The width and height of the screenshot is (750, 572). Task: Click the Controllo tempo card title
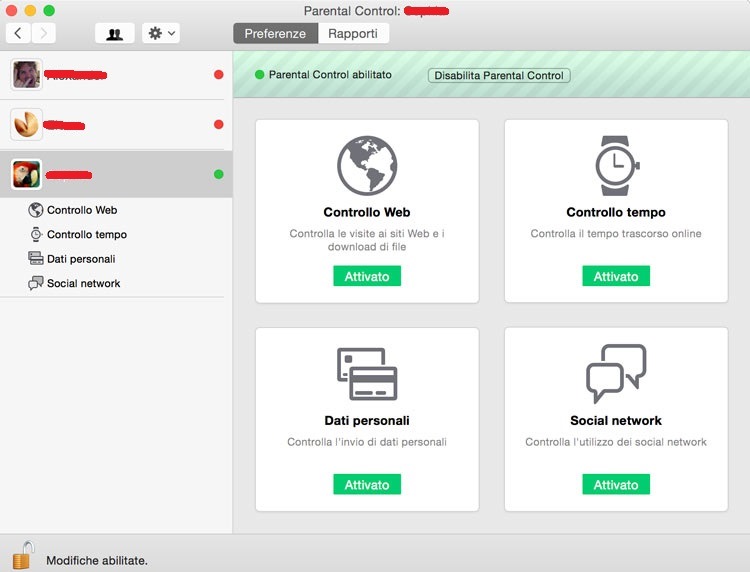click(x=616, y=212)
